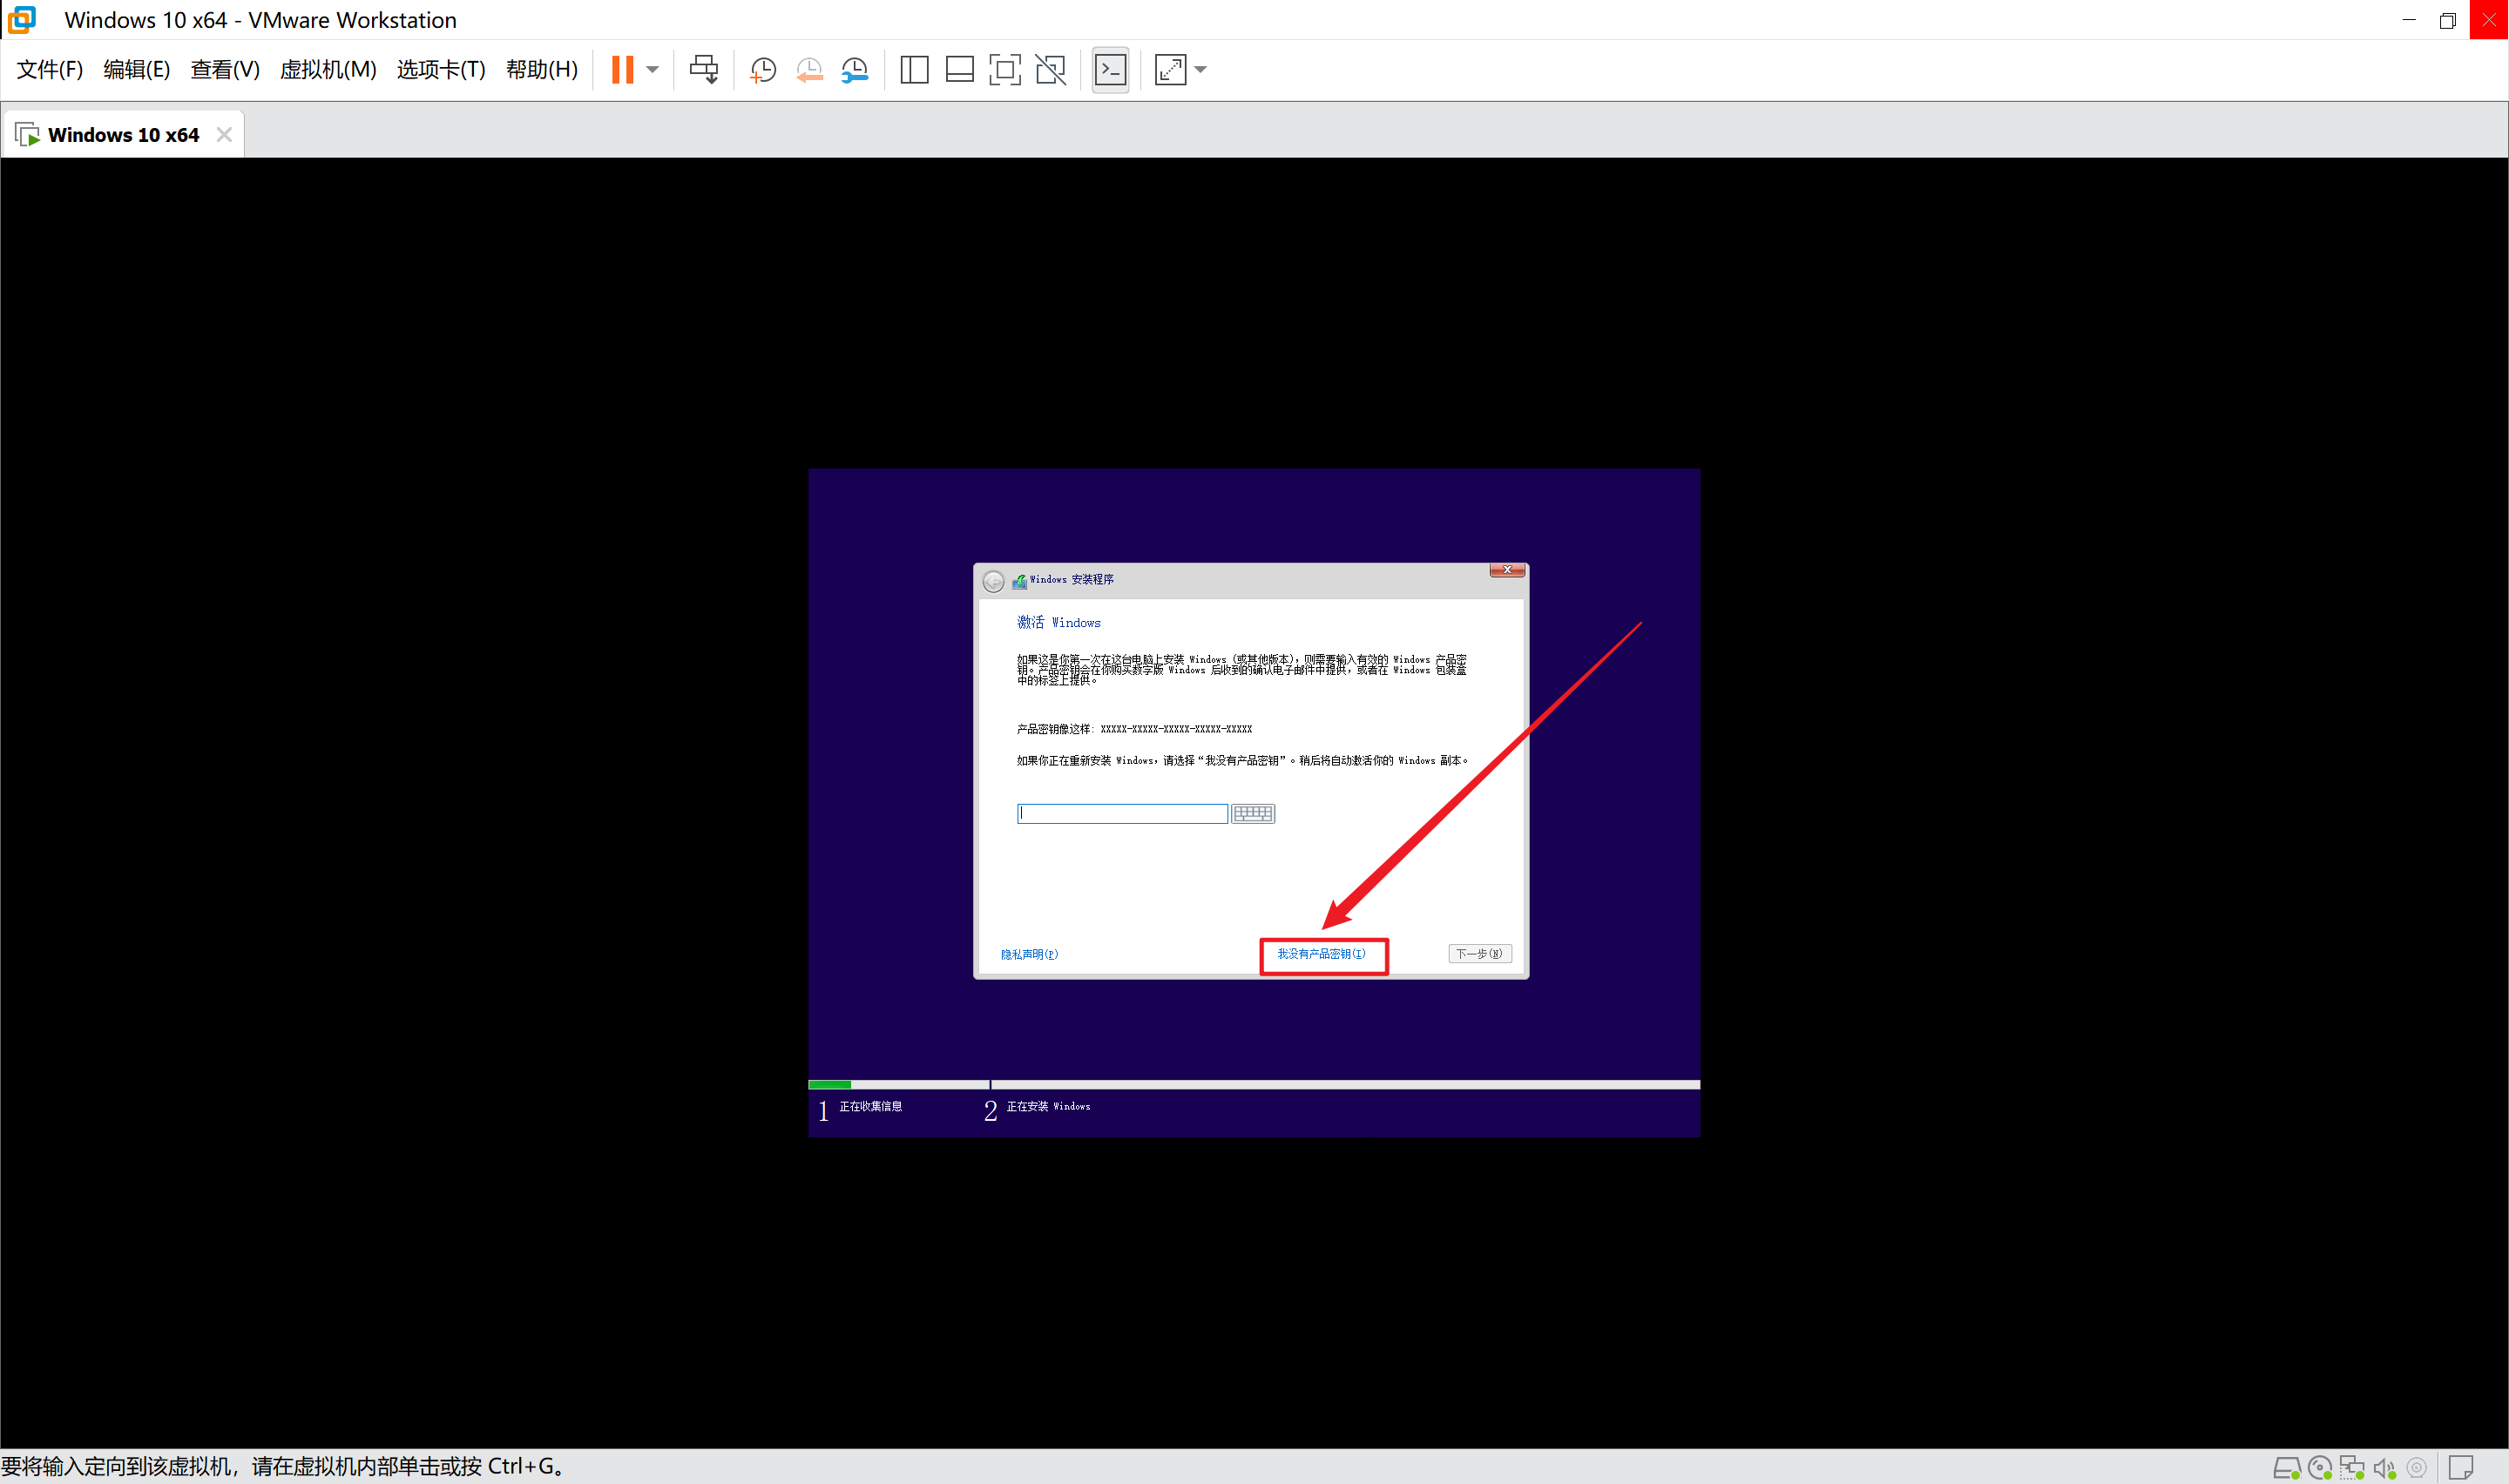The width and height of the screenshot is (2509, 1484).
Task: Toggle Unity mode icon
Action: click(1050, 69)
